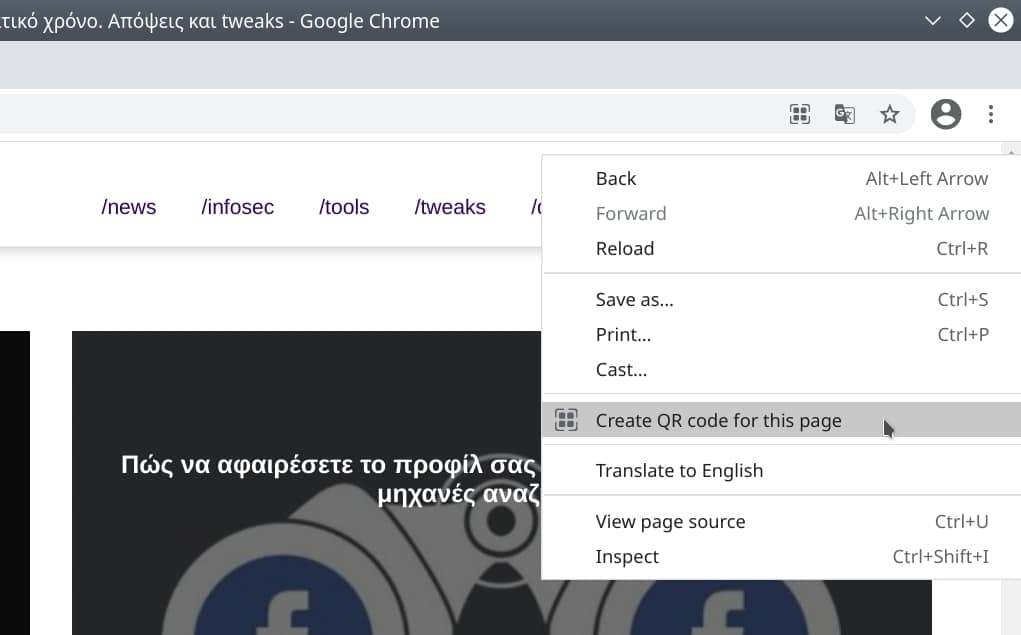
Task: Select Back from the context menu
Action: pyautogui.click(x=616, y=179)
